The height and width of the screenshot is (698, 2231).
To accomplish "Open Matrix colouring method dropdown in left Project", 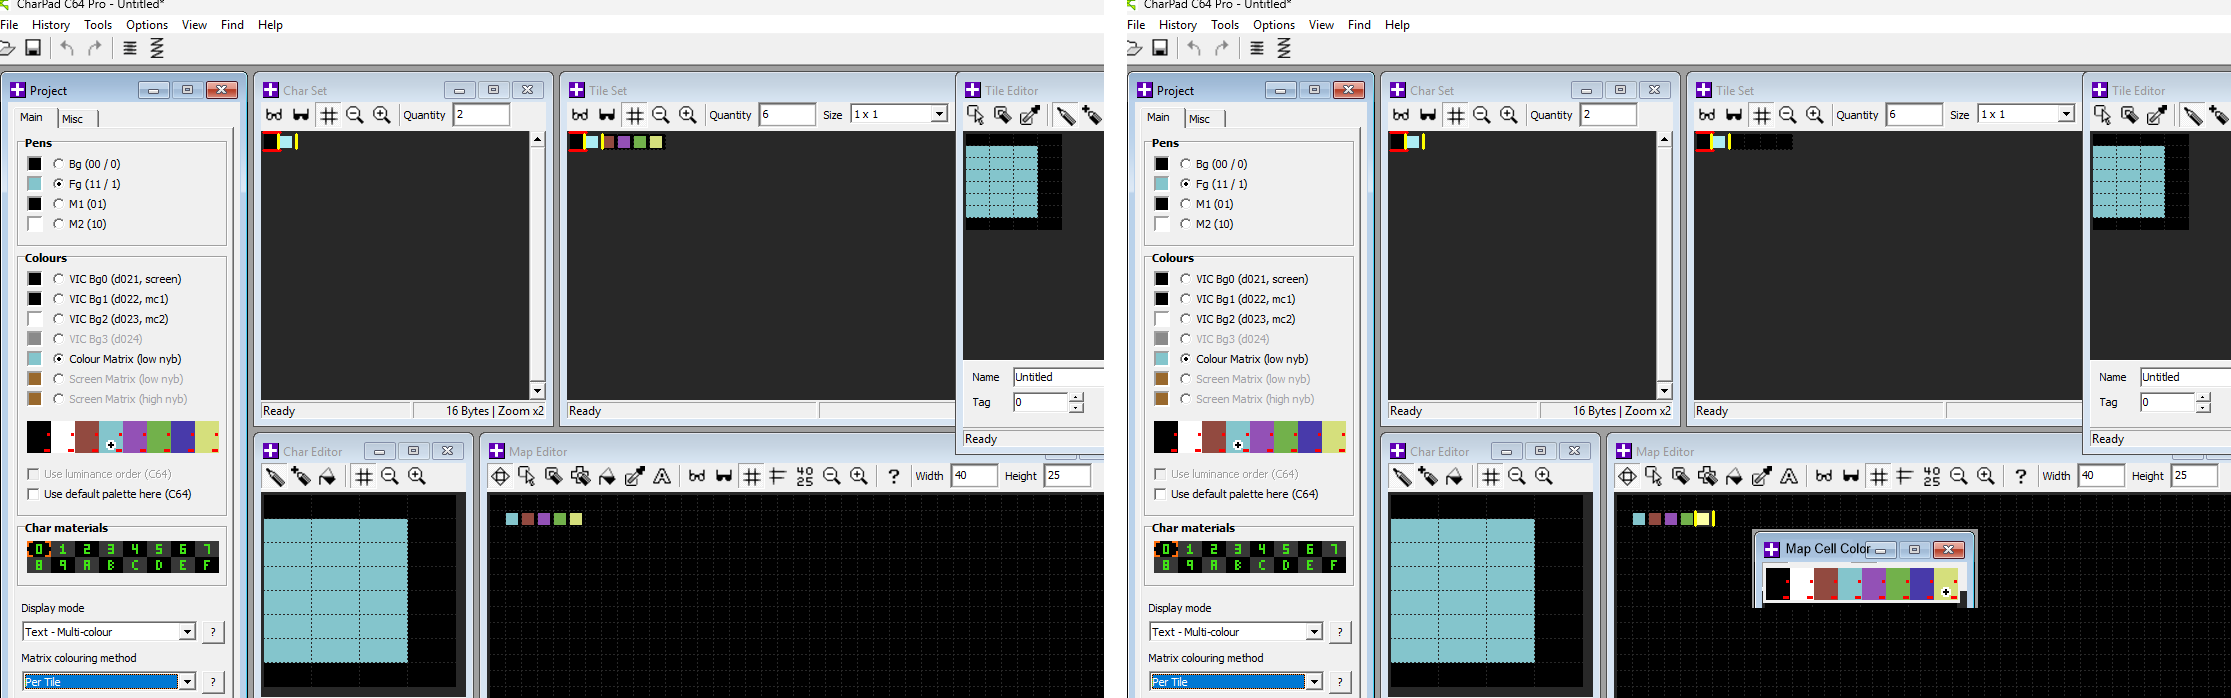I will click(x=187, y=682).
